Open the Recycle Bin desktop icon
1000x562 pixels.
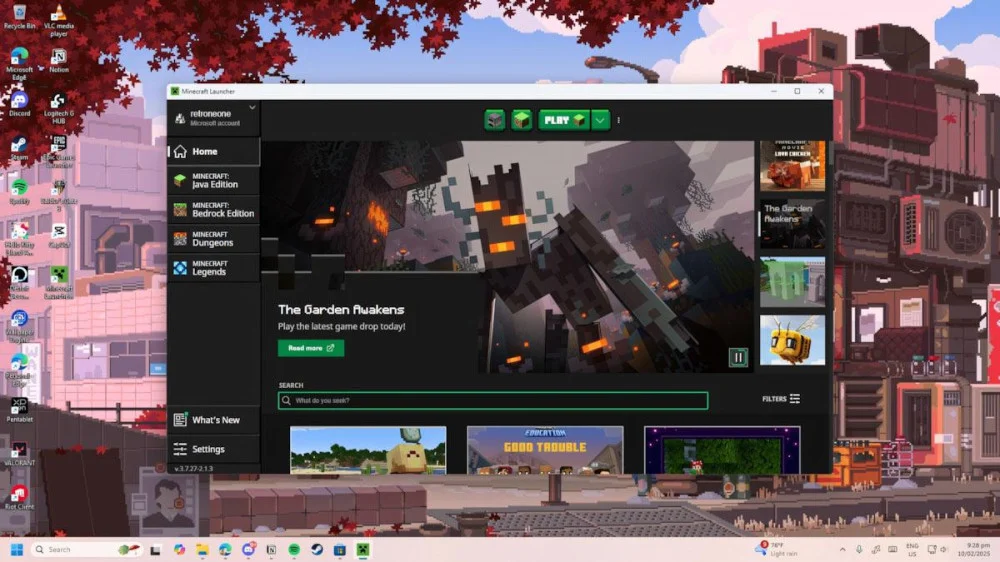pyautogui.click(x=19, y=17)
